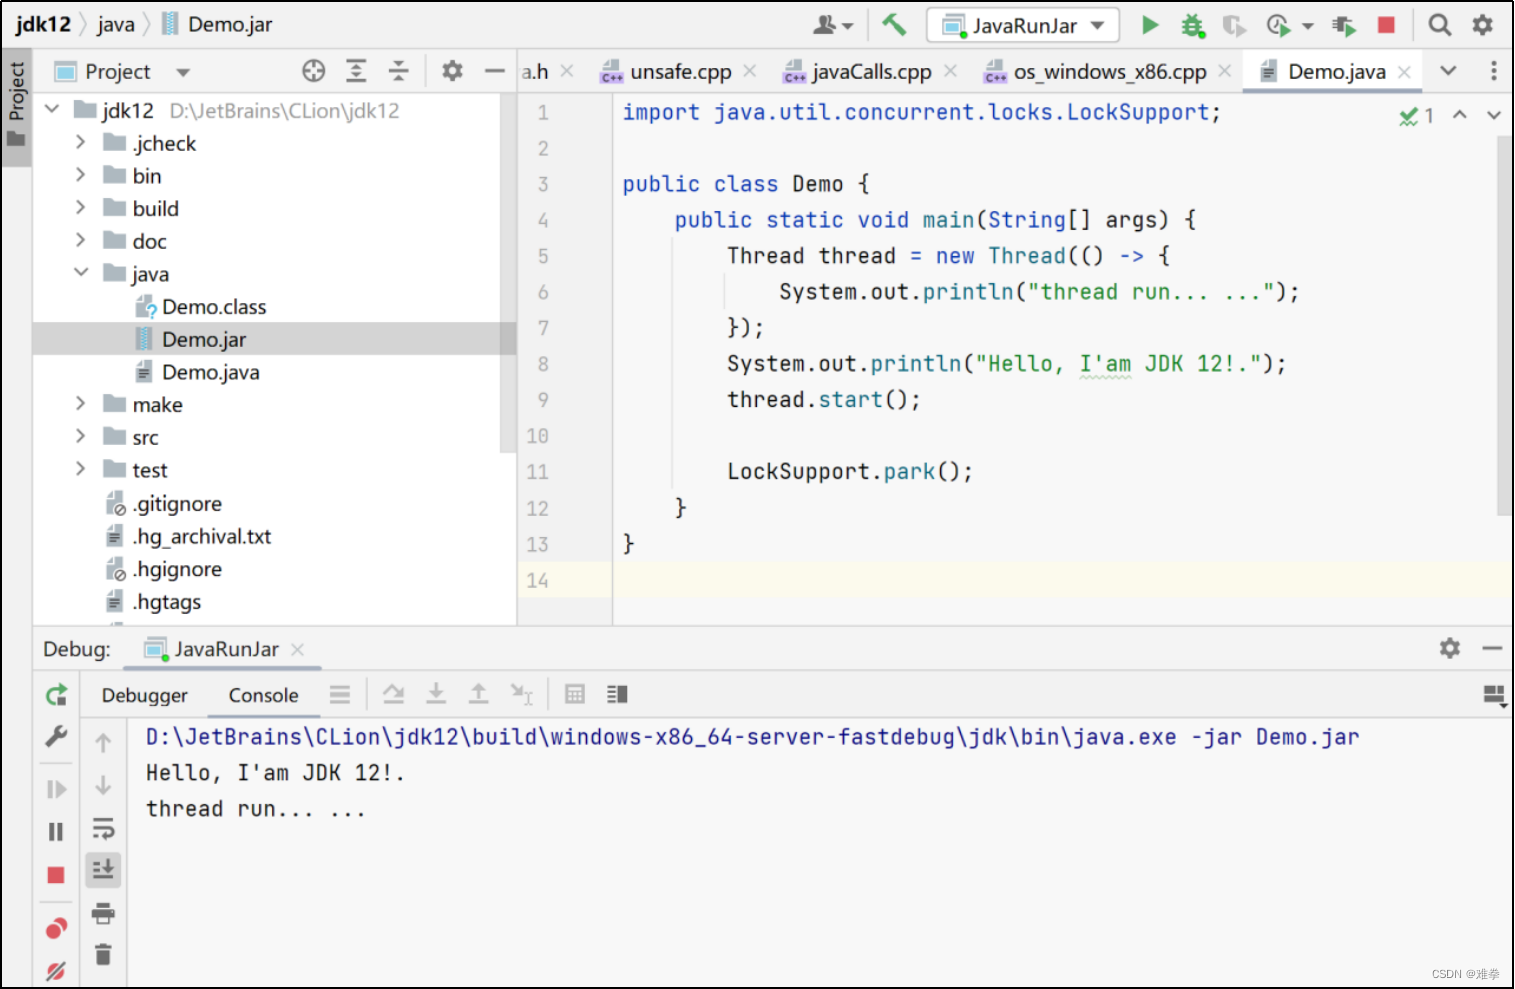The height and width of the screenshot is (989, 1515).
Task: Click the Build hammer icon
Action: coord(894,25)
